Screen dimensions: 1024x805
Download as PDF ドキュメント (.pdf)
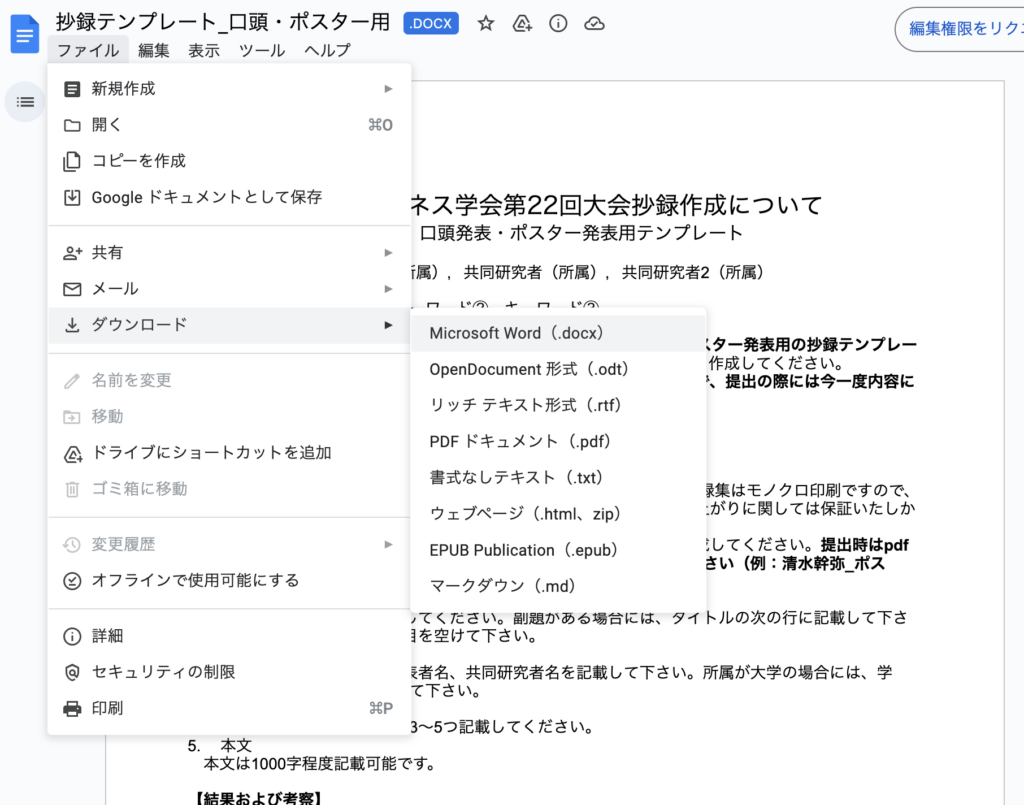[x=558, y=442]
